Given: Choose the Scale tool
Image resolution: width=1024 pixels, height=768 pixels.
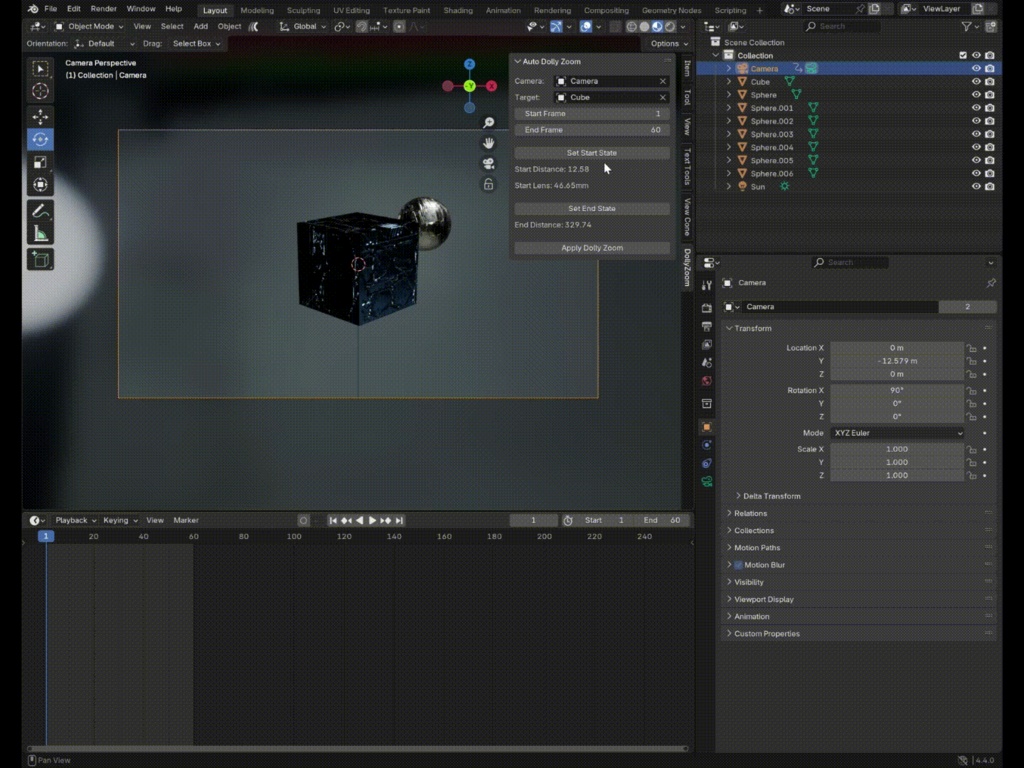Looking at the screenshot, I should [40, 162].
